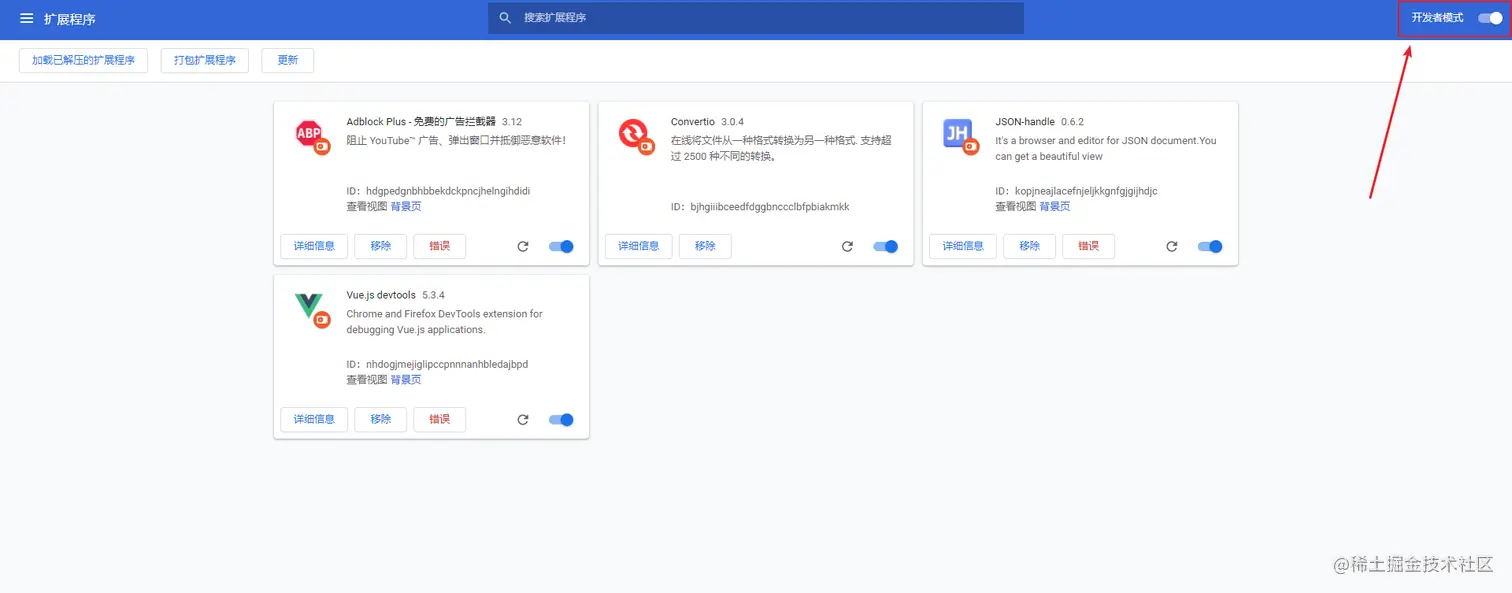Click the Vue.js devtools logo

311,309
